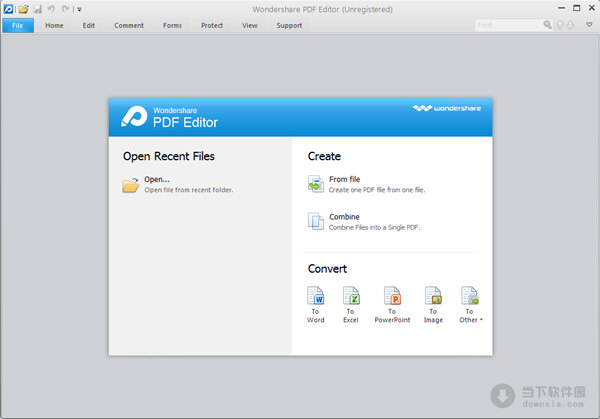The image size is (600, 419).
Task: Switch to the Home tab
Action: point(54,26)
